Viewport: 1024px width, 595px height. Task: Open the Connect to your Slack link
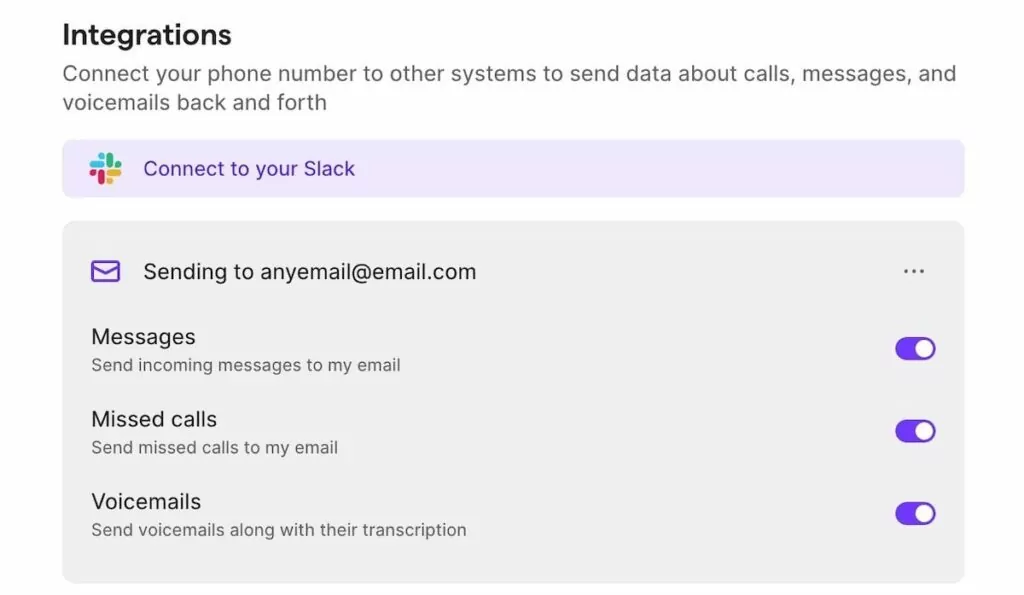[x=249, y=169]
